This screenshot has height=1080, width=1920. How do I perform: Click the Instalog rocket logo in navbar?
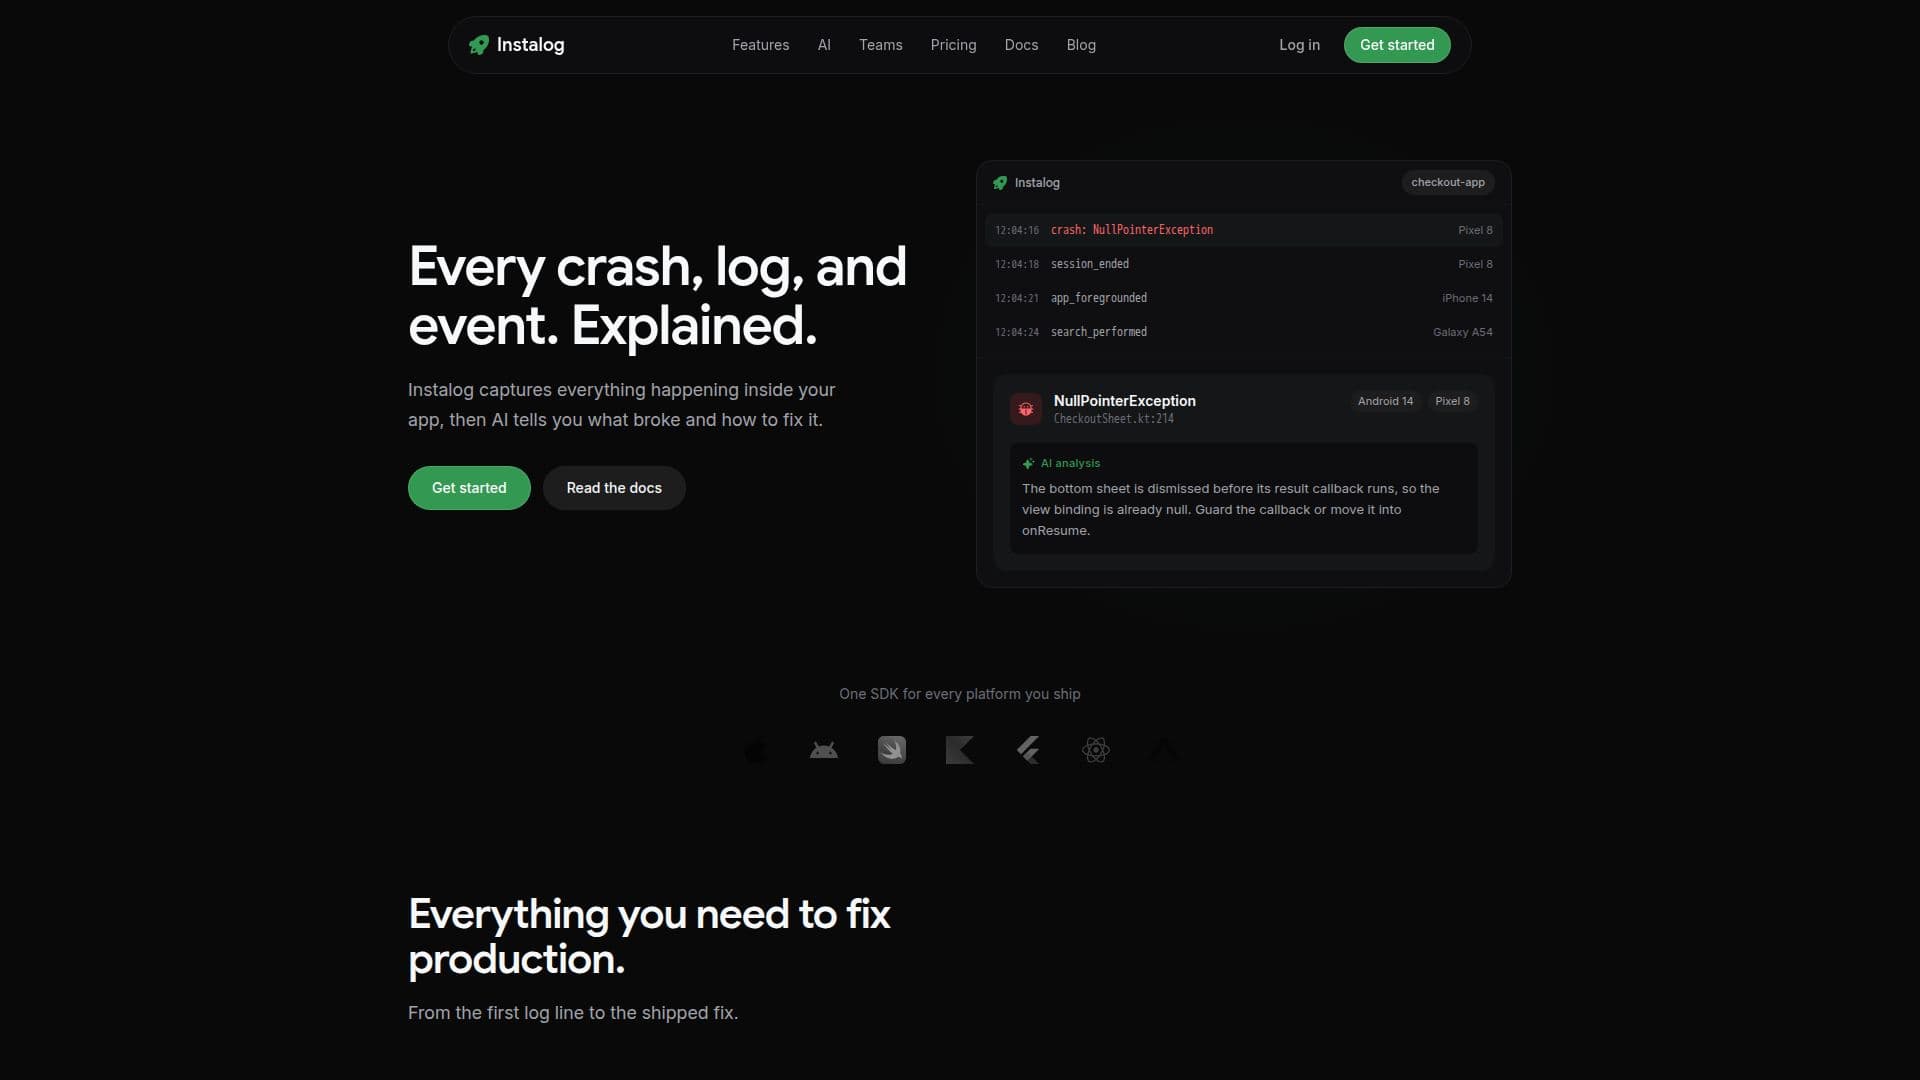click(x=479, y=45)
